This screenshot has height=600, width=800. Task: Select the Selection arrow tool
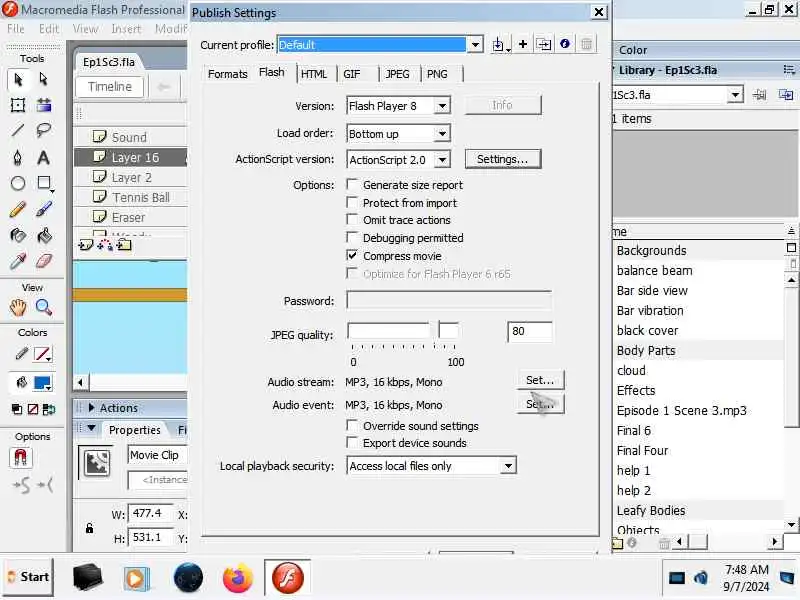pyautogui.click(x=18, y=80)
